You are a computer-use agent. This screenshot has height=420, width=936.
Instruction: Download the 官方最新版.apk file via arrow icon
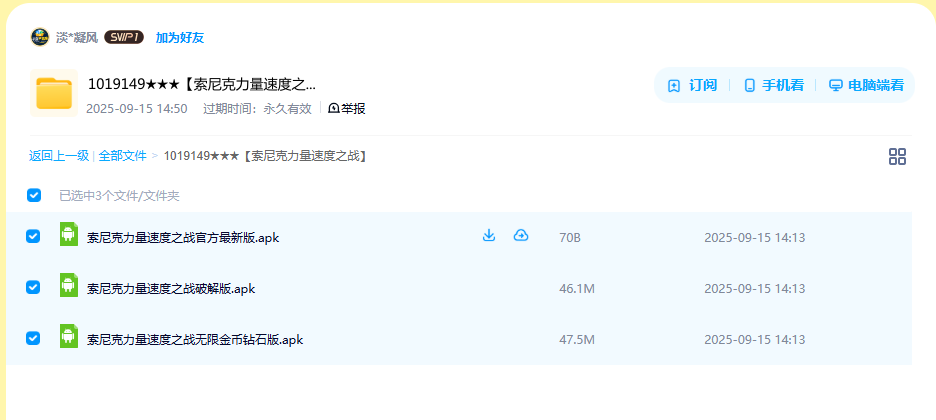[489, 236]
